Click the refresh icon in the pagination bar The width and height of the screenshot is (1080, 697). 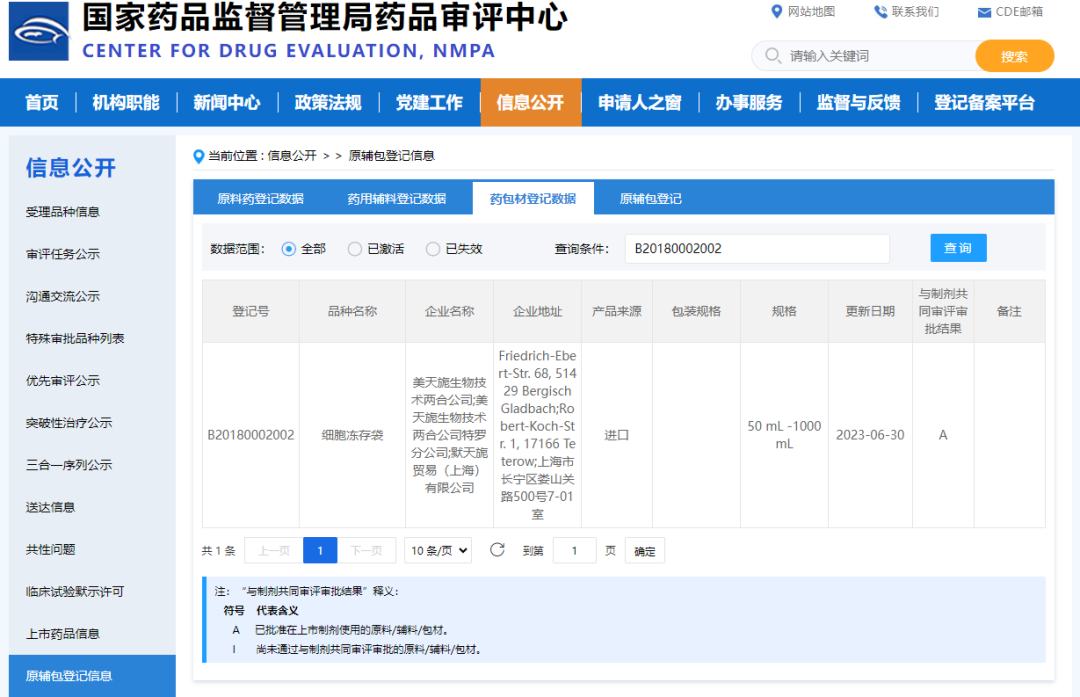coord(497,550)
